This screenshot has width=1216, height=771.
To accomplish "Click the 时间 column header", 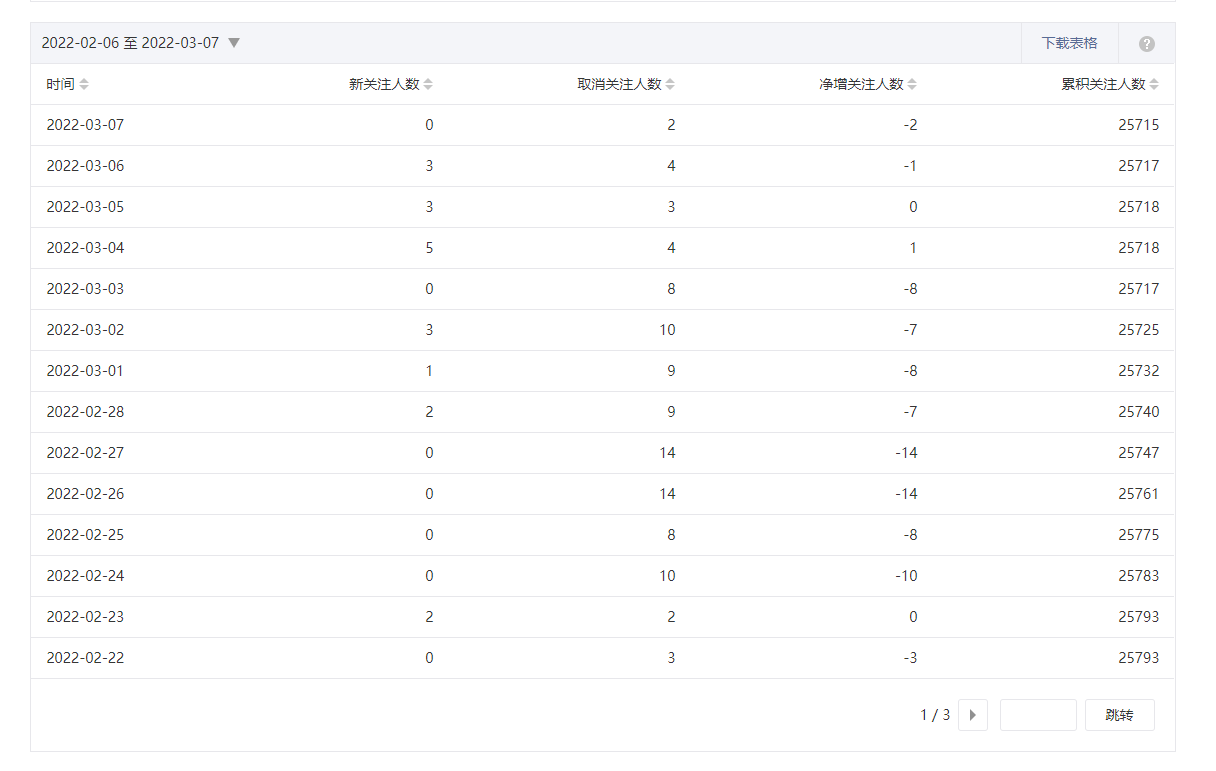I will point(60,85).
